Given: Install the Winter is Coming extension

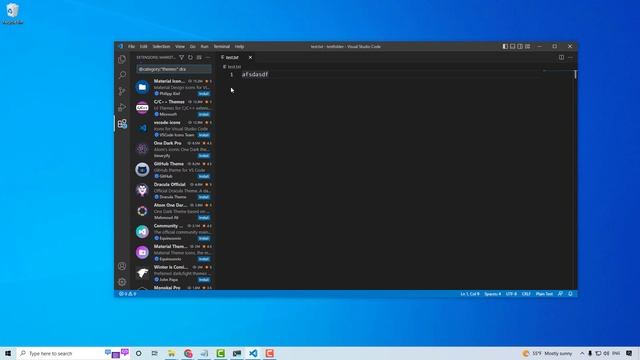Looking at the screenshot, I should tap(204, 280).
